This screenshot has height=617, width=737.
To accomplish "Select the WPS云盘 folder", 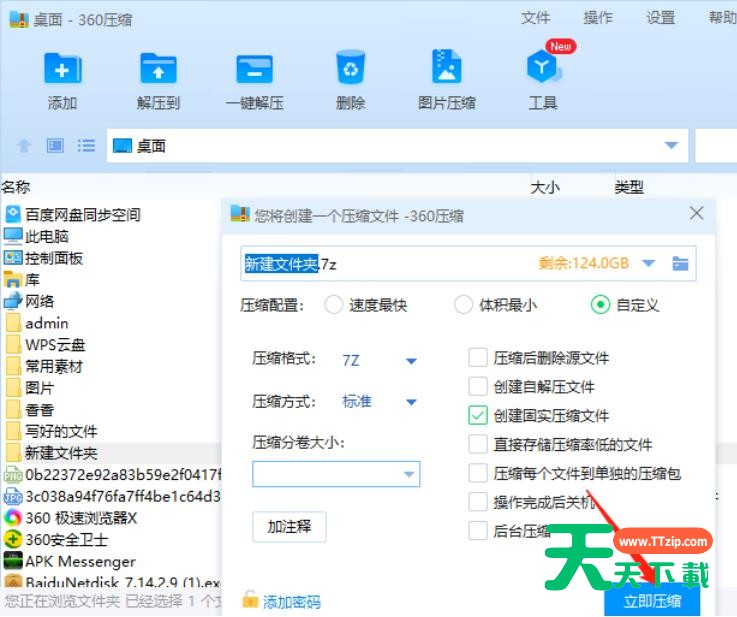I will [x=45, y=344].
